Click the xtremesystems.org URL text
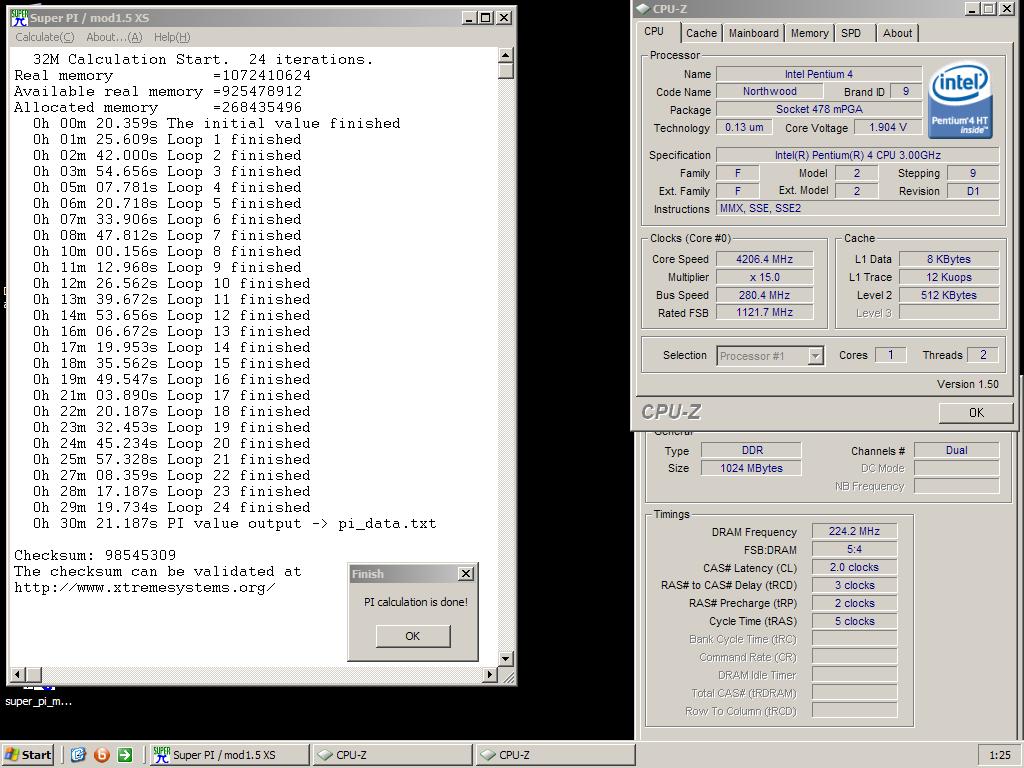This screenshot has height=768, width=1024. pos(144,587)
